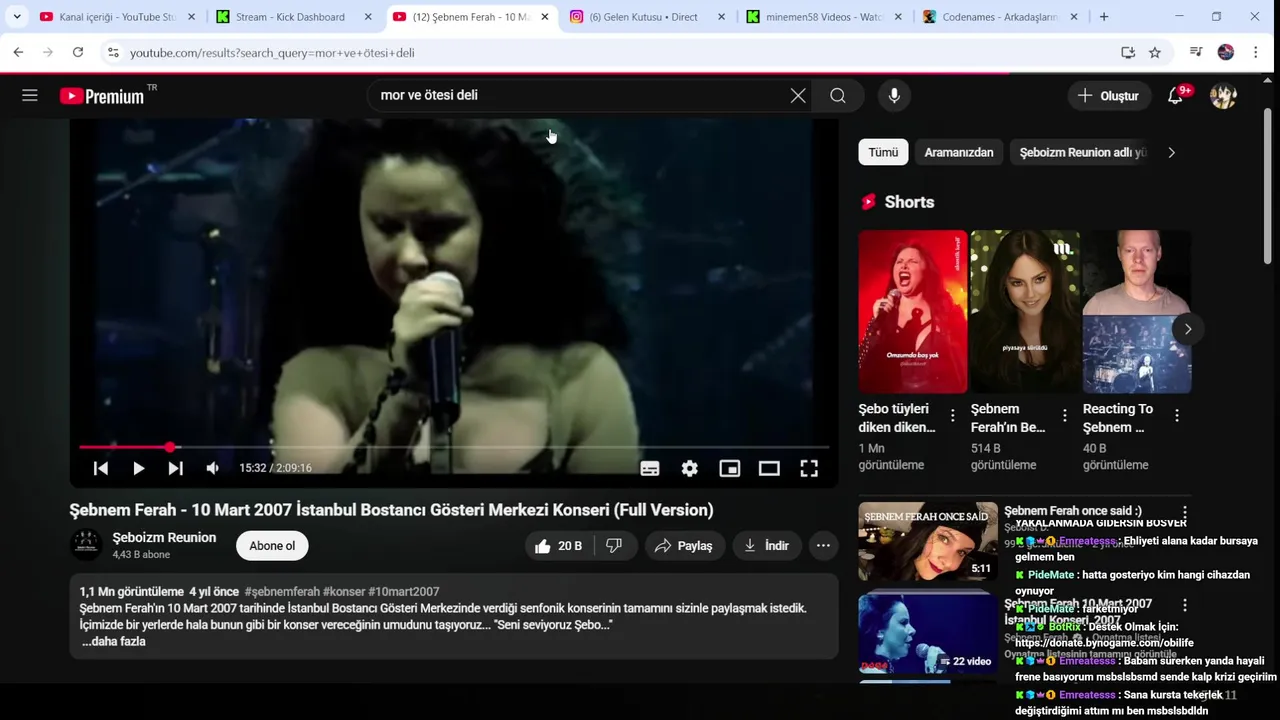Open Chrome three-dot menu
This screenshot has width=1280, height=720.
point(1256,52)
